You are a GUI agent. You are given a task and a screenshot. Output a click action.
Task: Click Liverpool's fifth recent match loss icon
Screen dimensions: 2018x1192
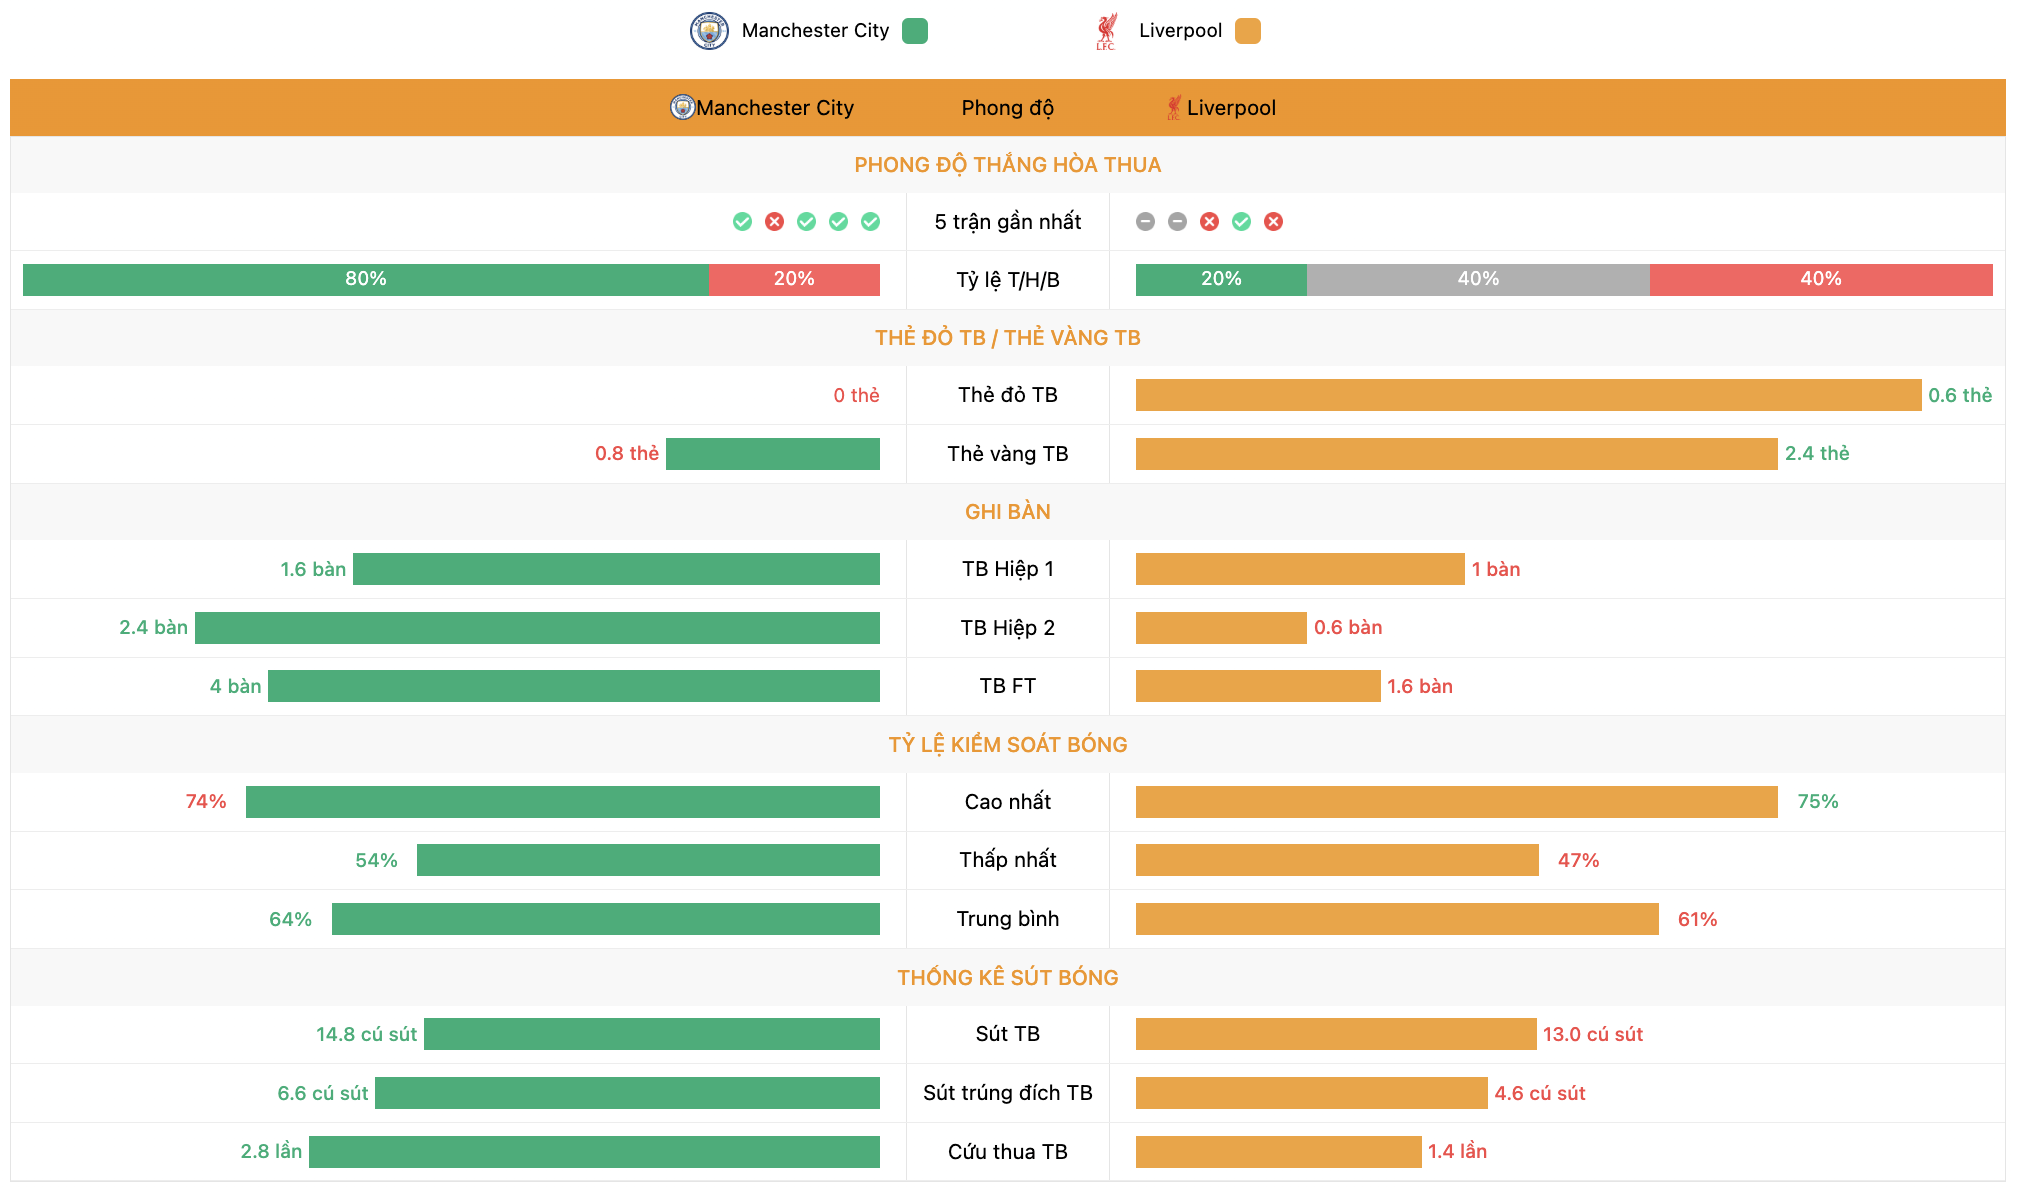tap(1273, 222)
